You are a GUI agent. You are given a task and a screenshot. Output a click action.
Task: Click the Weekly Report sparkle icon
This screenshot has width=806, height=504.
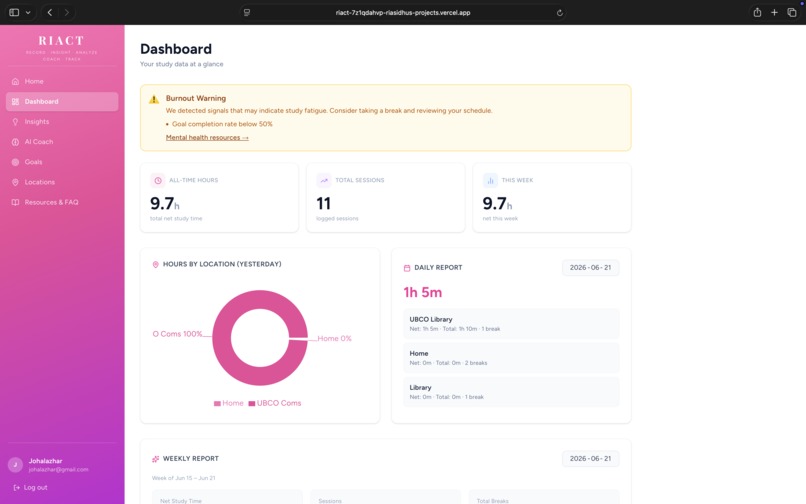coord(155,459)
